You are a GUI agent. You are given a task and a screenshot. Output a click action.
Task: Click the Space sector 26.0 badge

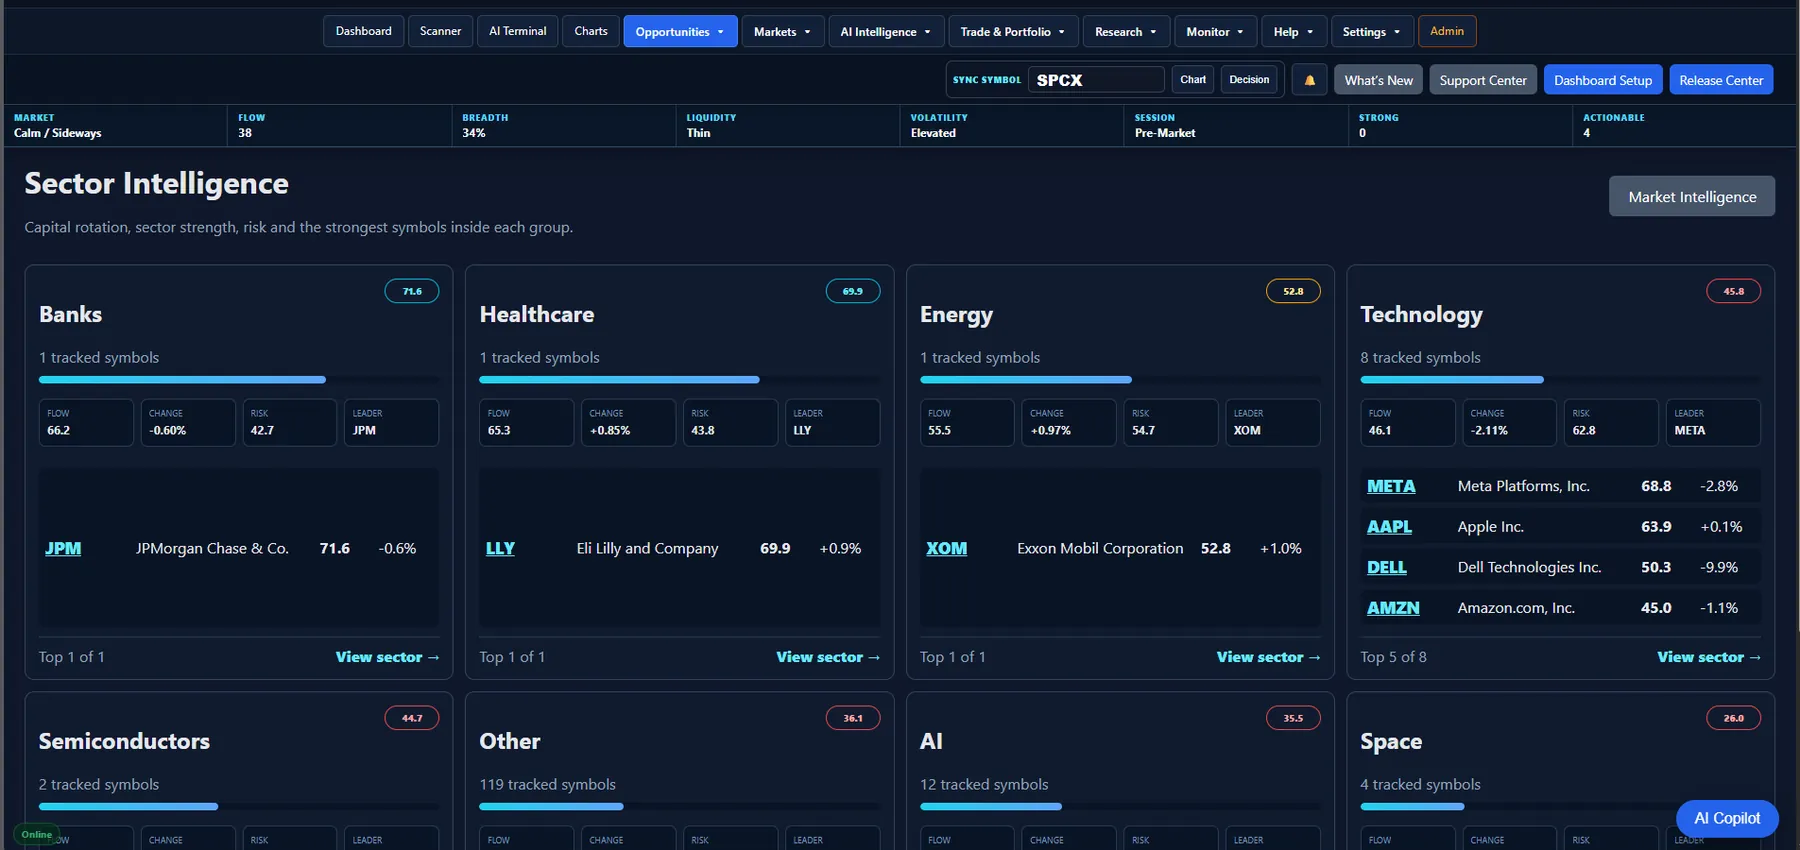(x=1734, y=718)
